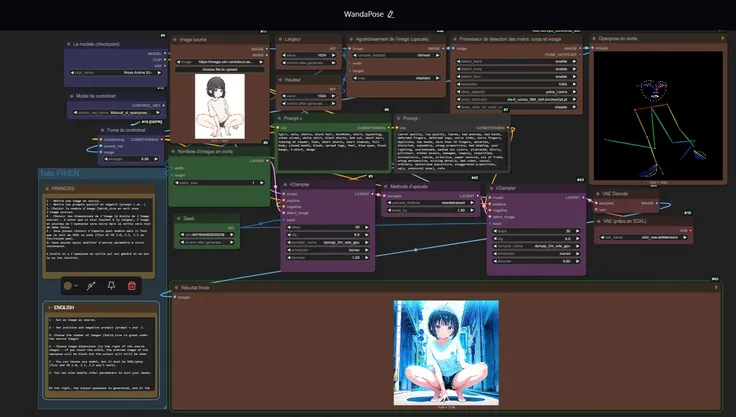Screen dimensions: 736x417
Task: Collapse the Largeur node dot
Action: click(x=281, y=39)
